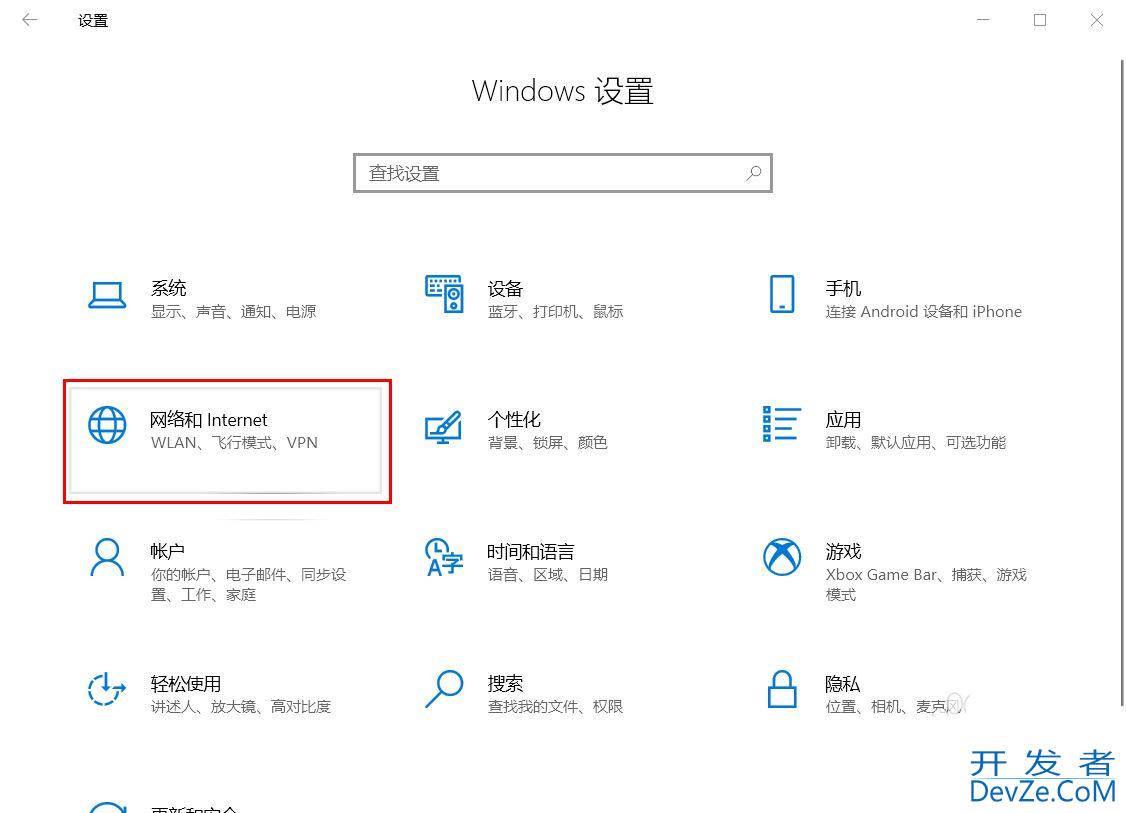1126x813 pixels.
Task: Open 手机 settings title
Action: pos(843,289)
